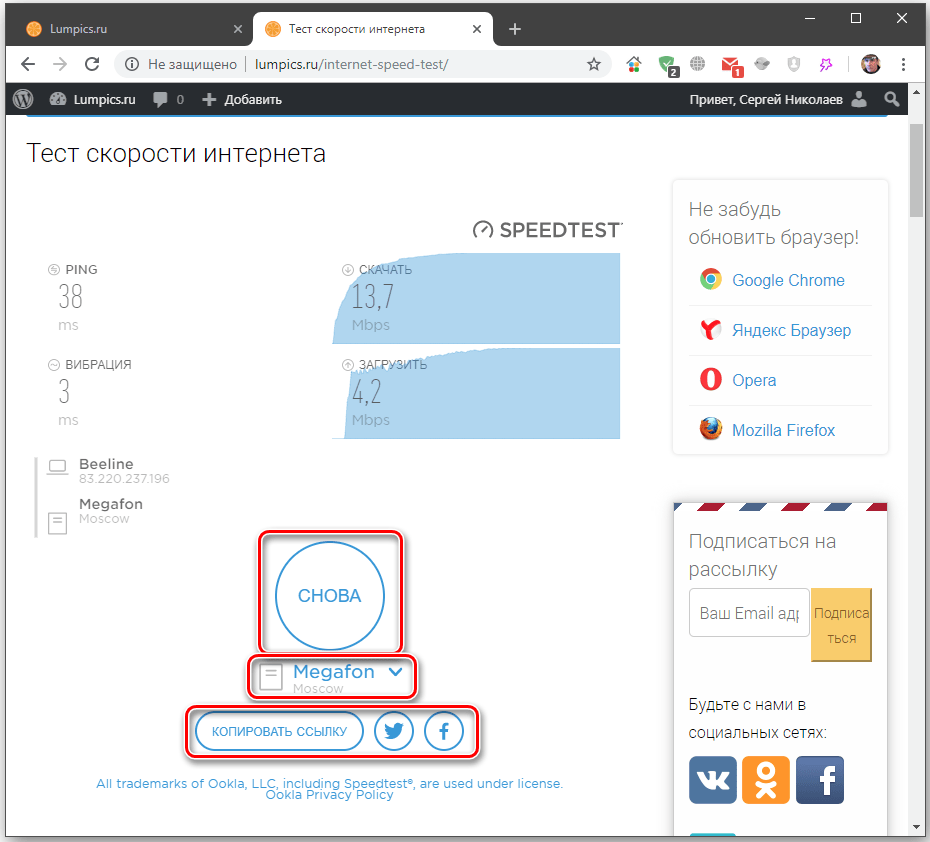Open the search magnifier in admin bar
This screenshot has width=930, height=842.
click(892, 99)
